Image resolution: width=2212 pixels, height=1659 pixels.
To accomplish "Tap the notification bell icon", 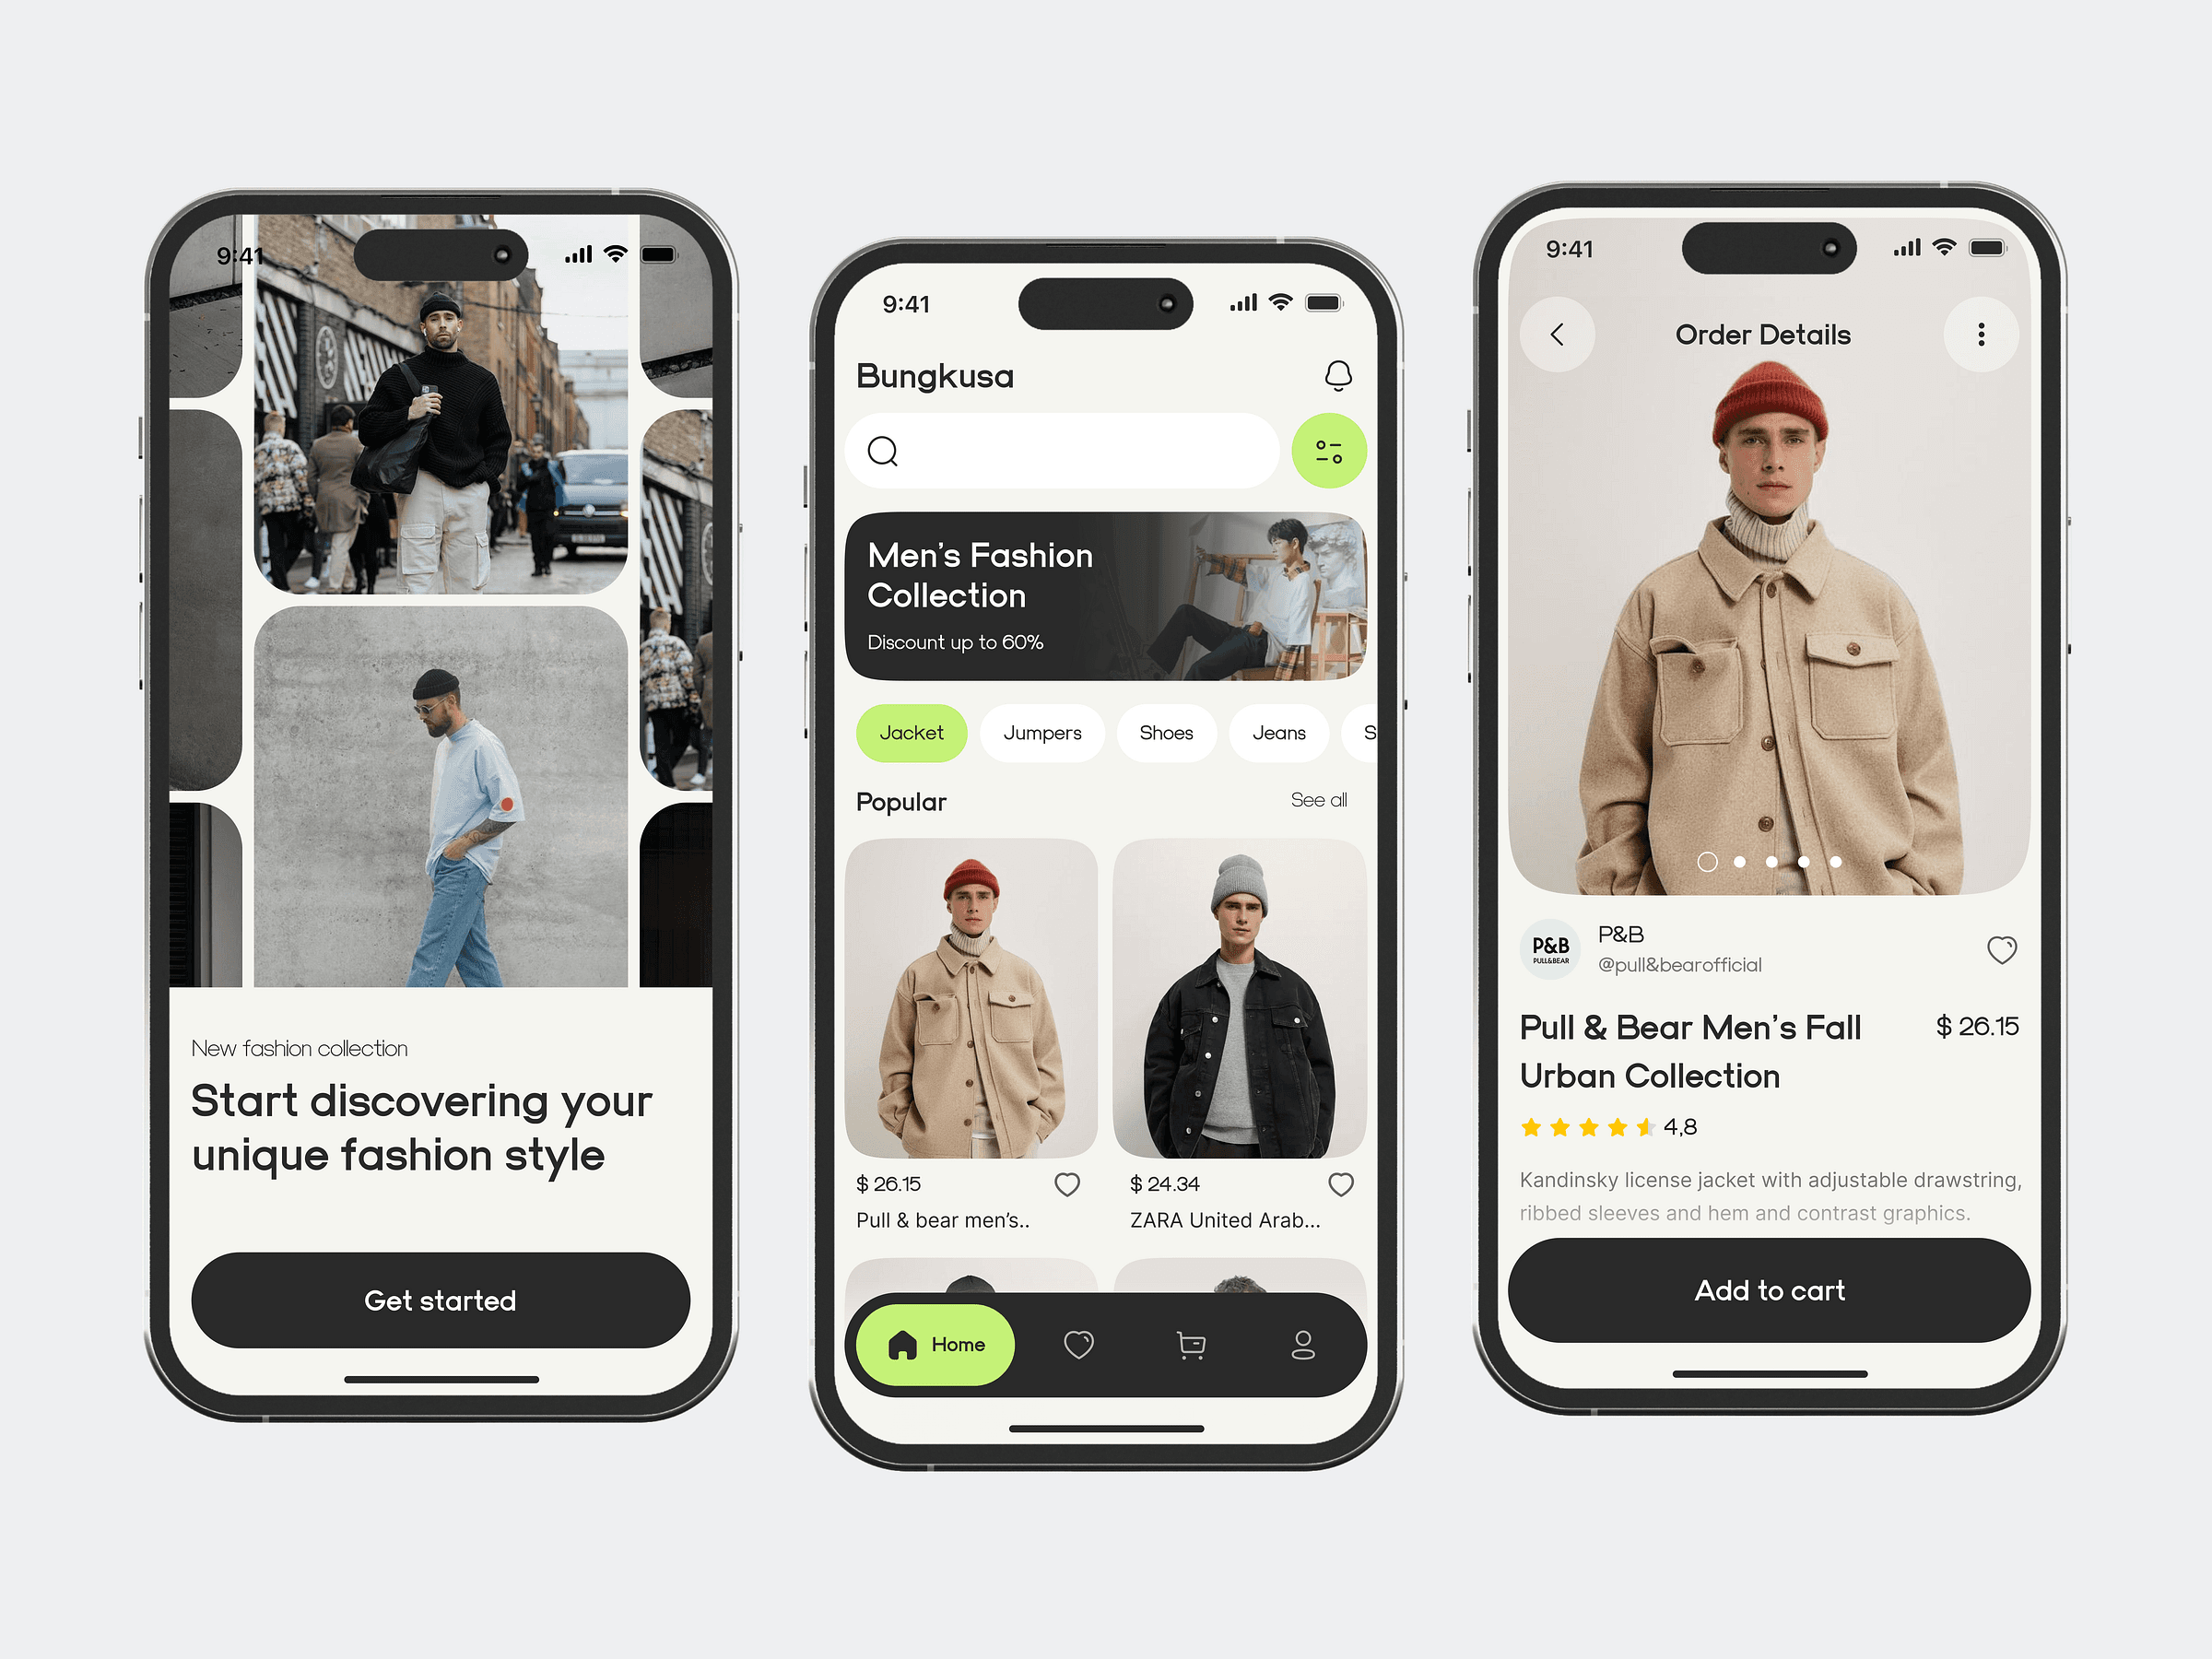I will pyautogui.click(x=1341, y=380).
